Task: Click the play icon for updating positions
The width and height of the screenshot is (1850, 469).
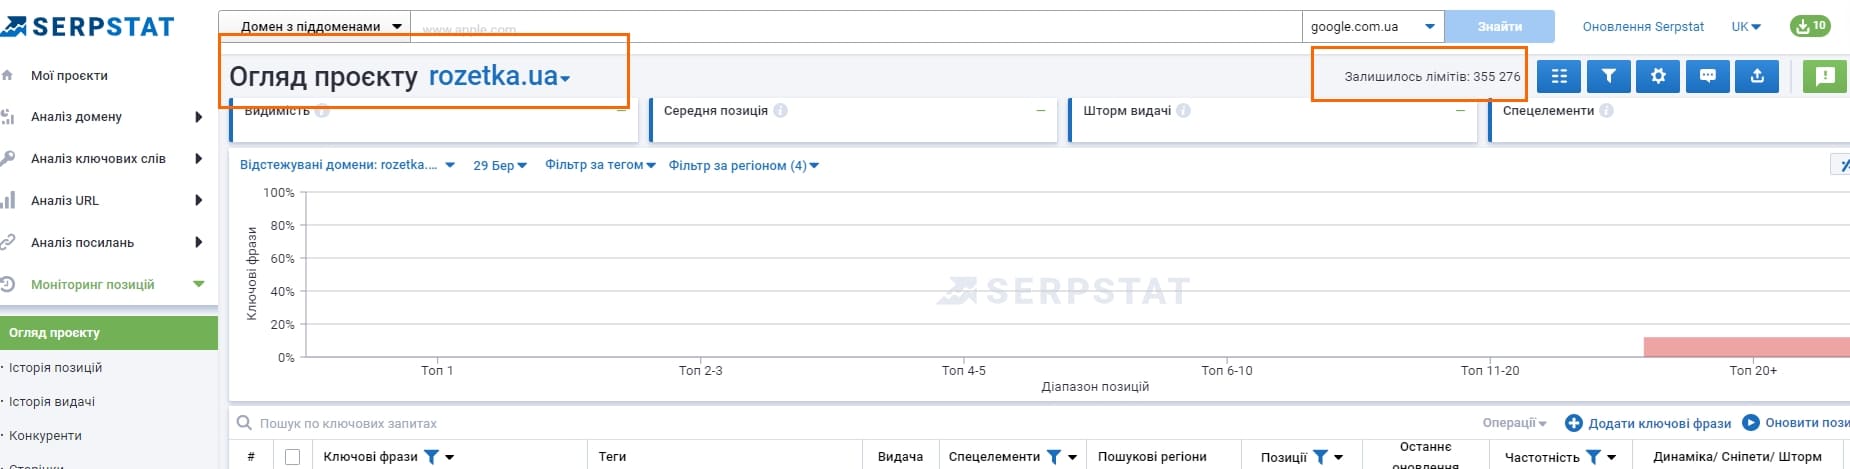Action: pyautogui.click(x=1750, y=423)
